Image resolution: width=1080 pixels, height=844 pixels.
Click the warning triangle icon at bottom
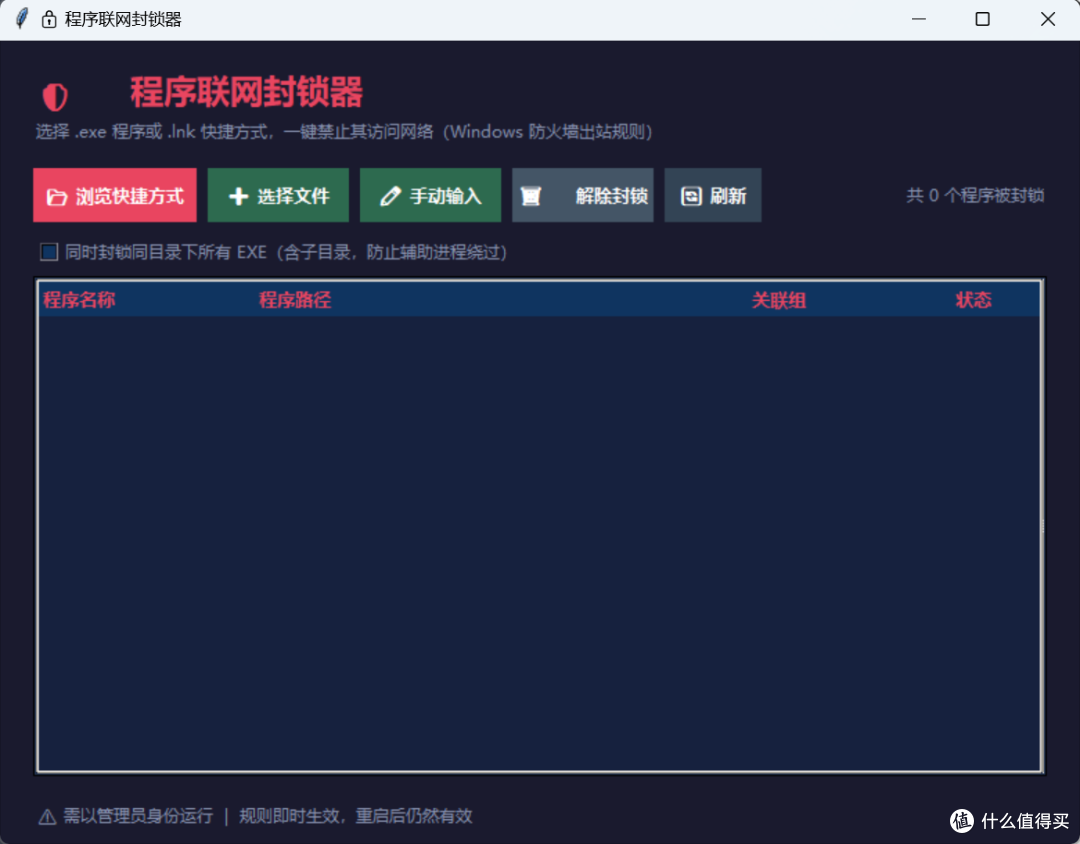click(x=48, y=817)
